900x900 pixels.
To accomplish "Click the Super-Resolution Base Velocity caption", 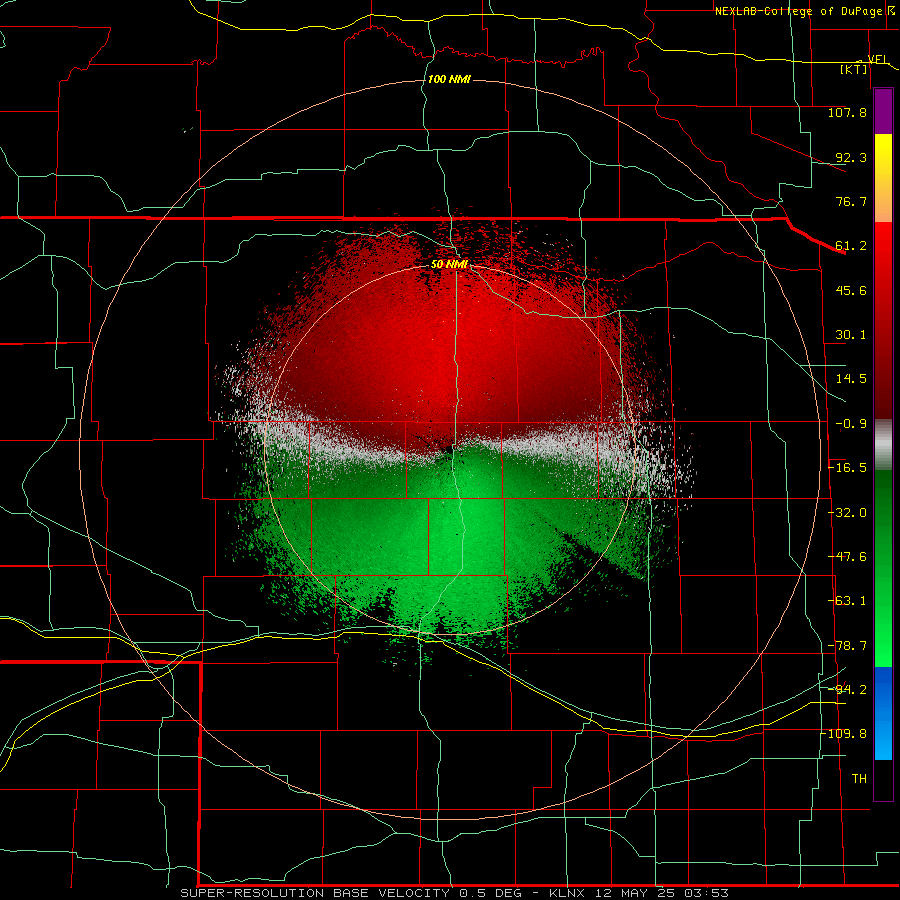I will (454, 893).
